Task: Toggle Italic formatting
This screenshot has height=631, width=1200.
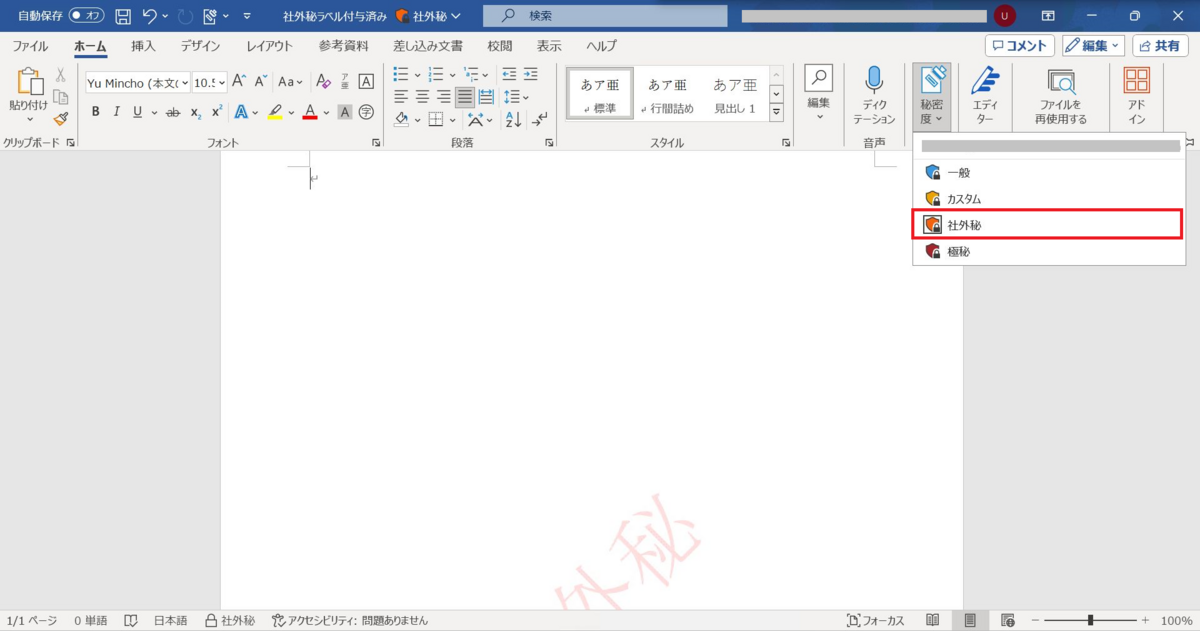Action: pyautogui.click(x=116, y=112)
